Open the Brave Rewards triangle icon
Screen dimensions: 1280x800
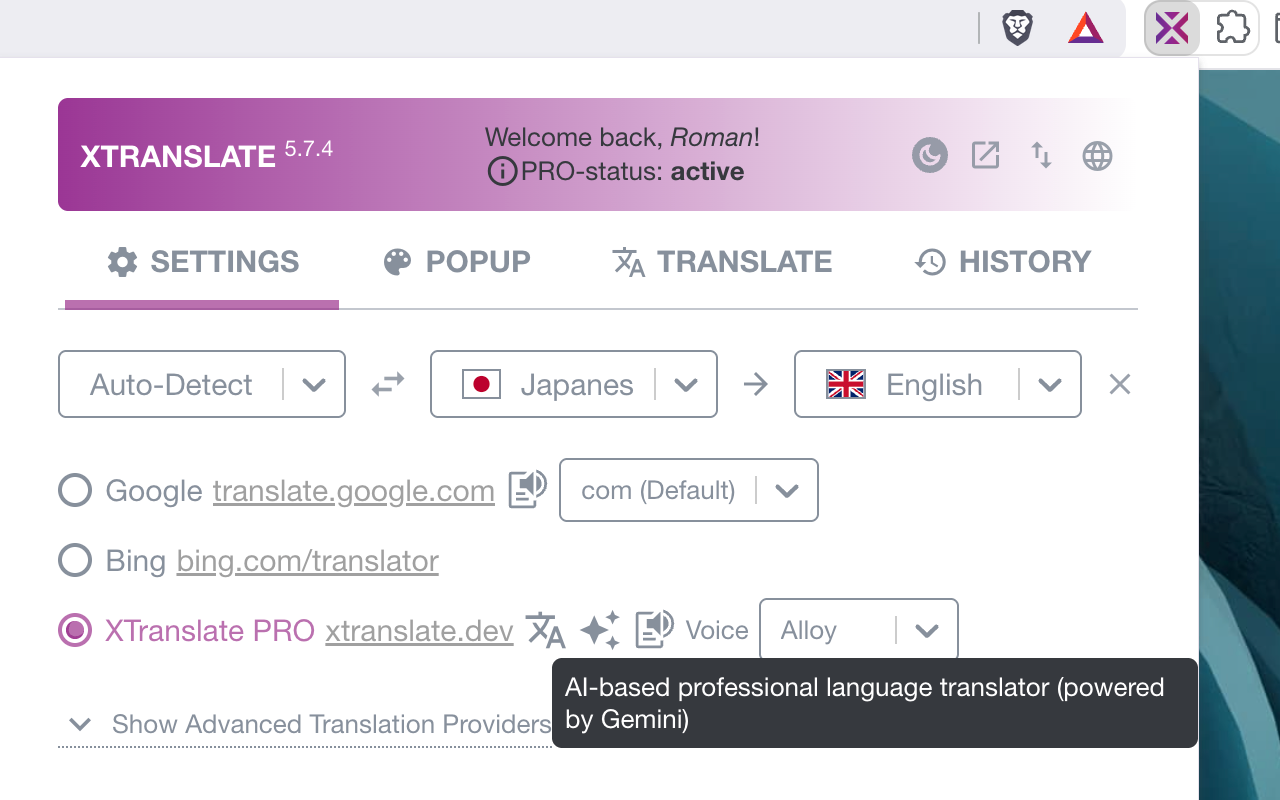pyautogui.click(x=1085, y=27)
